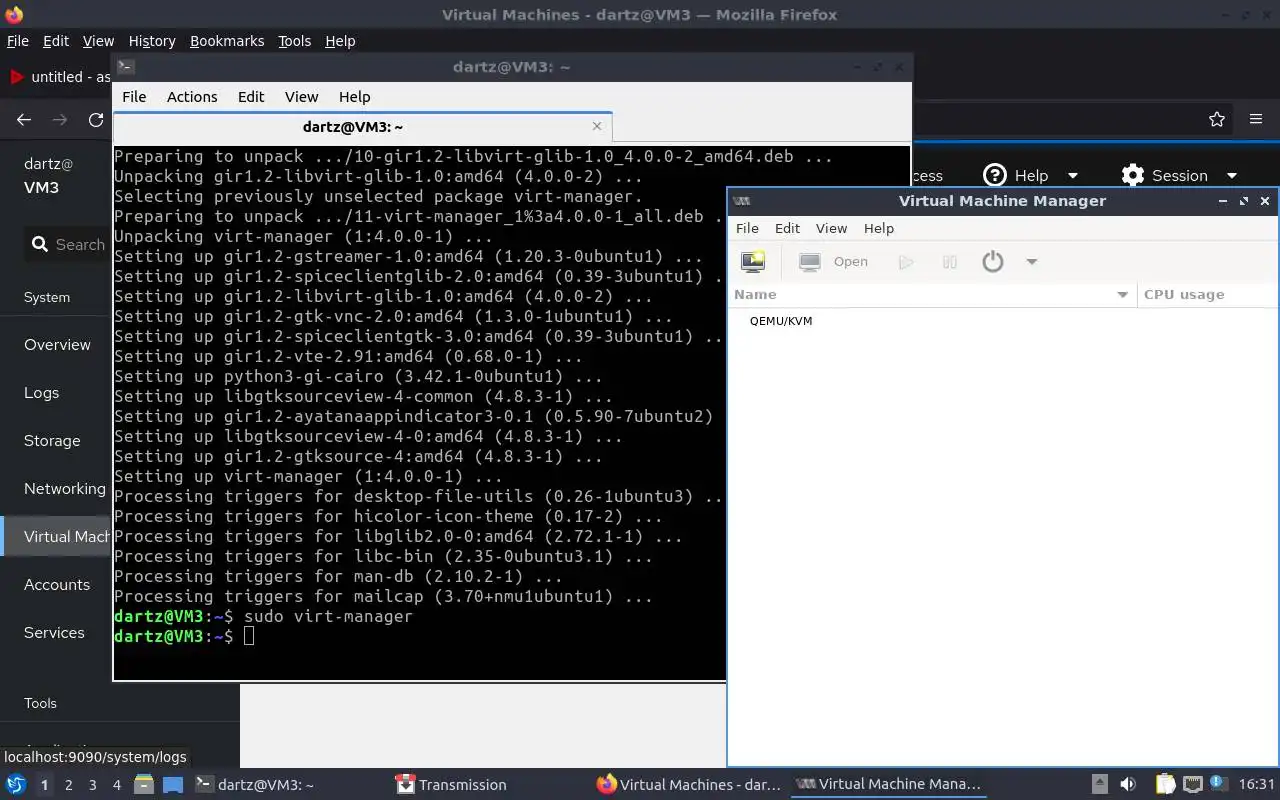The height and width of the screenshot is (800, 1280).
Task: Open the terminal Actions menu
Action: 192,97
